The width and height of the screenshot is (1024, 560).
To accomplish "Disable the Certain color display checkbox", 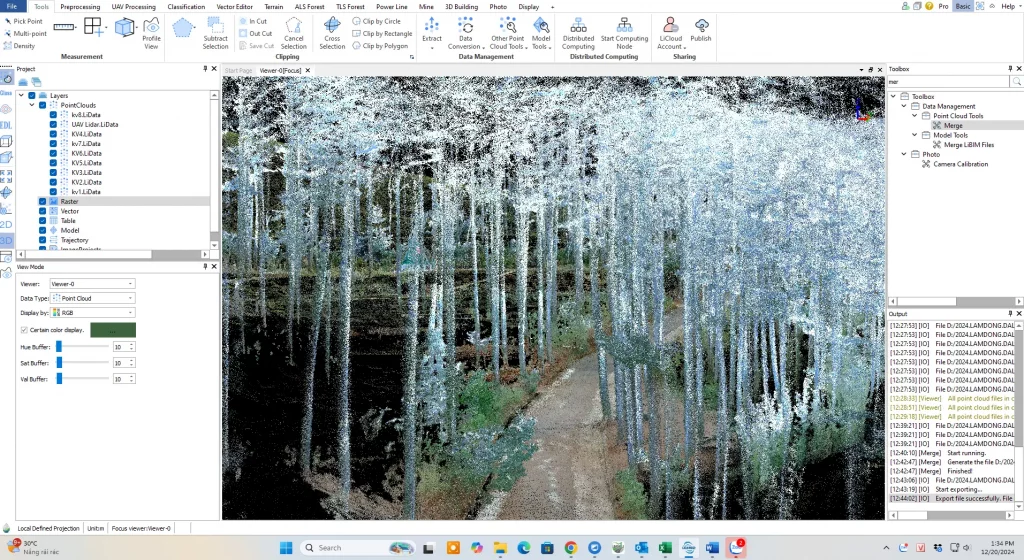I will tap(24, 329).
